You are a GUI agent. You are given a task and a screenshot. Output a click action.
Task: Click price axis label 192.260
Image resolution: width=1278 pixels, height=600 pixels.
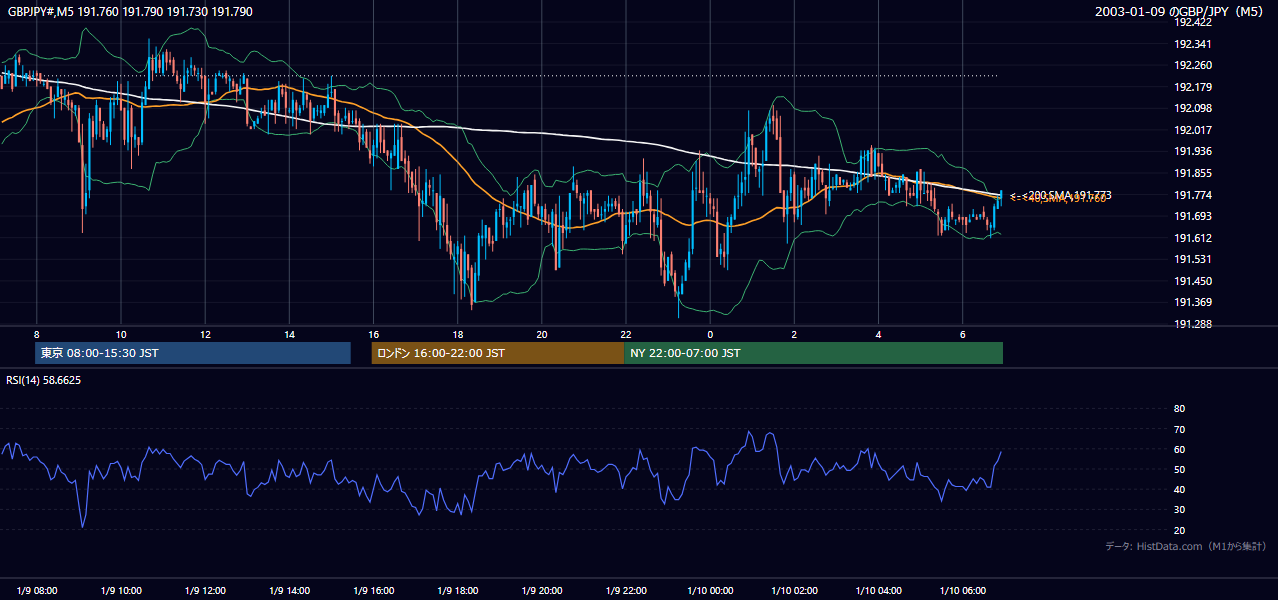pyautogui.click(x=1192, y=65)
